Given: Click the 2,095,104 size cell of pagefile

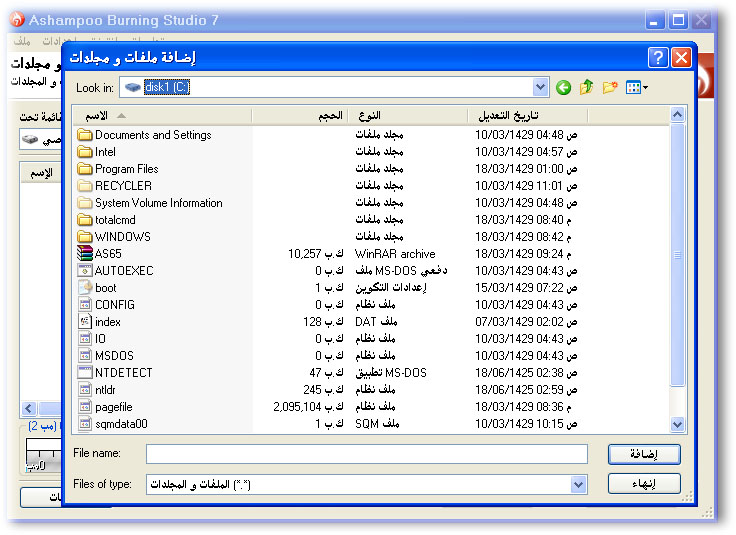Looking at the screenshot, I should coord(308,407).
